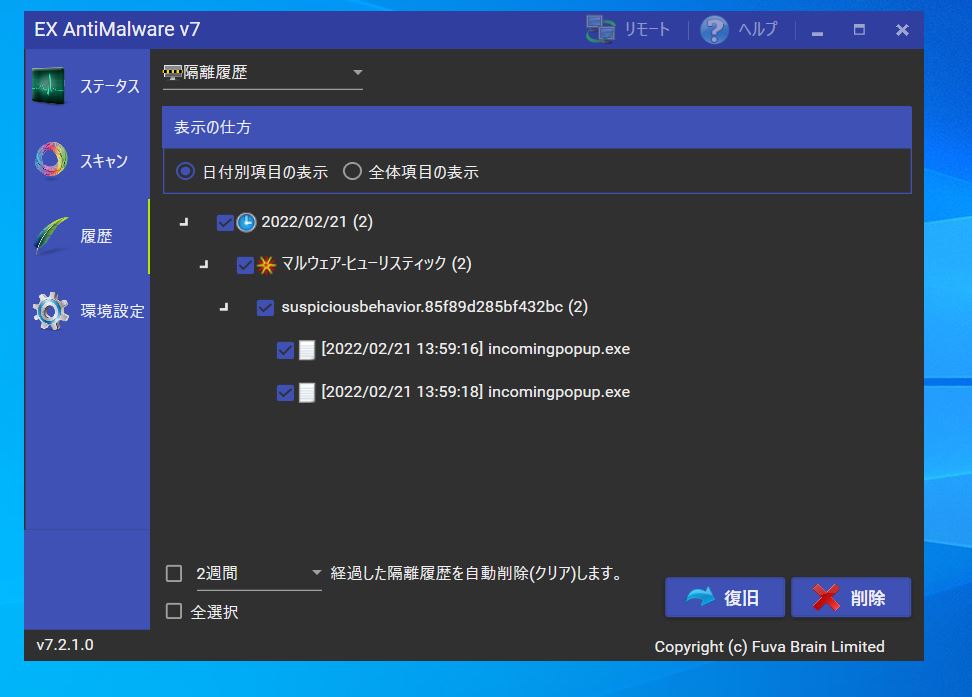Click the 環境設定 gear icon

pyautogui.click(x=51, y=310)
